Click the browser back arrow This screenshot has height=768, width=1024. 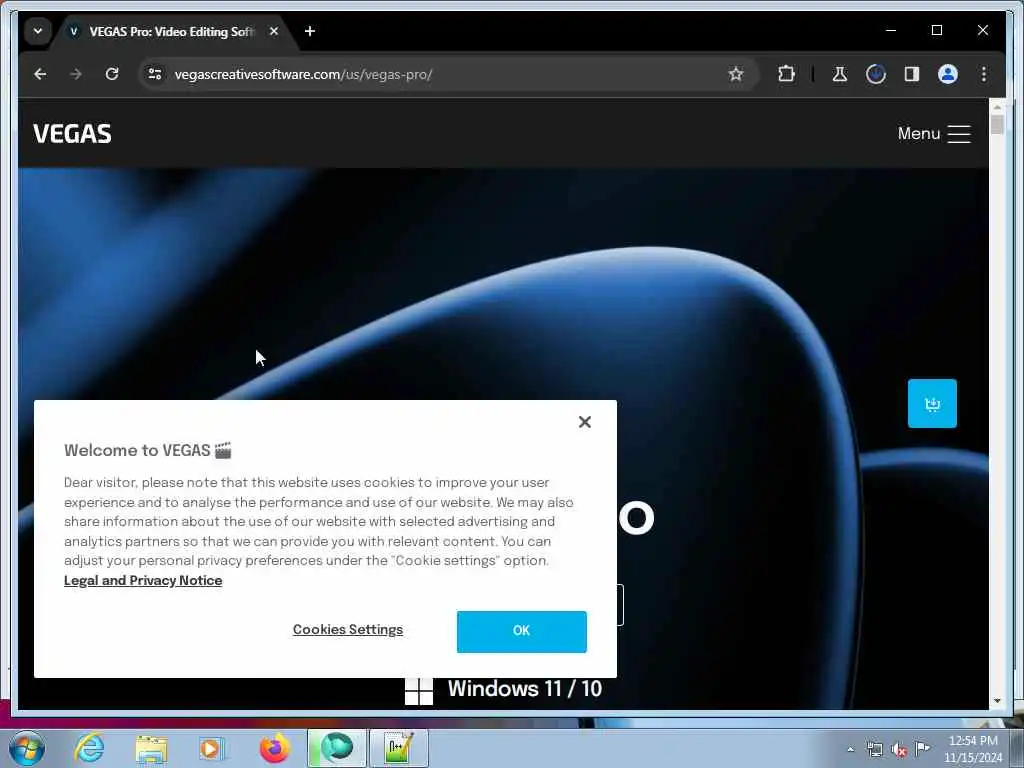tap(40, 74)
